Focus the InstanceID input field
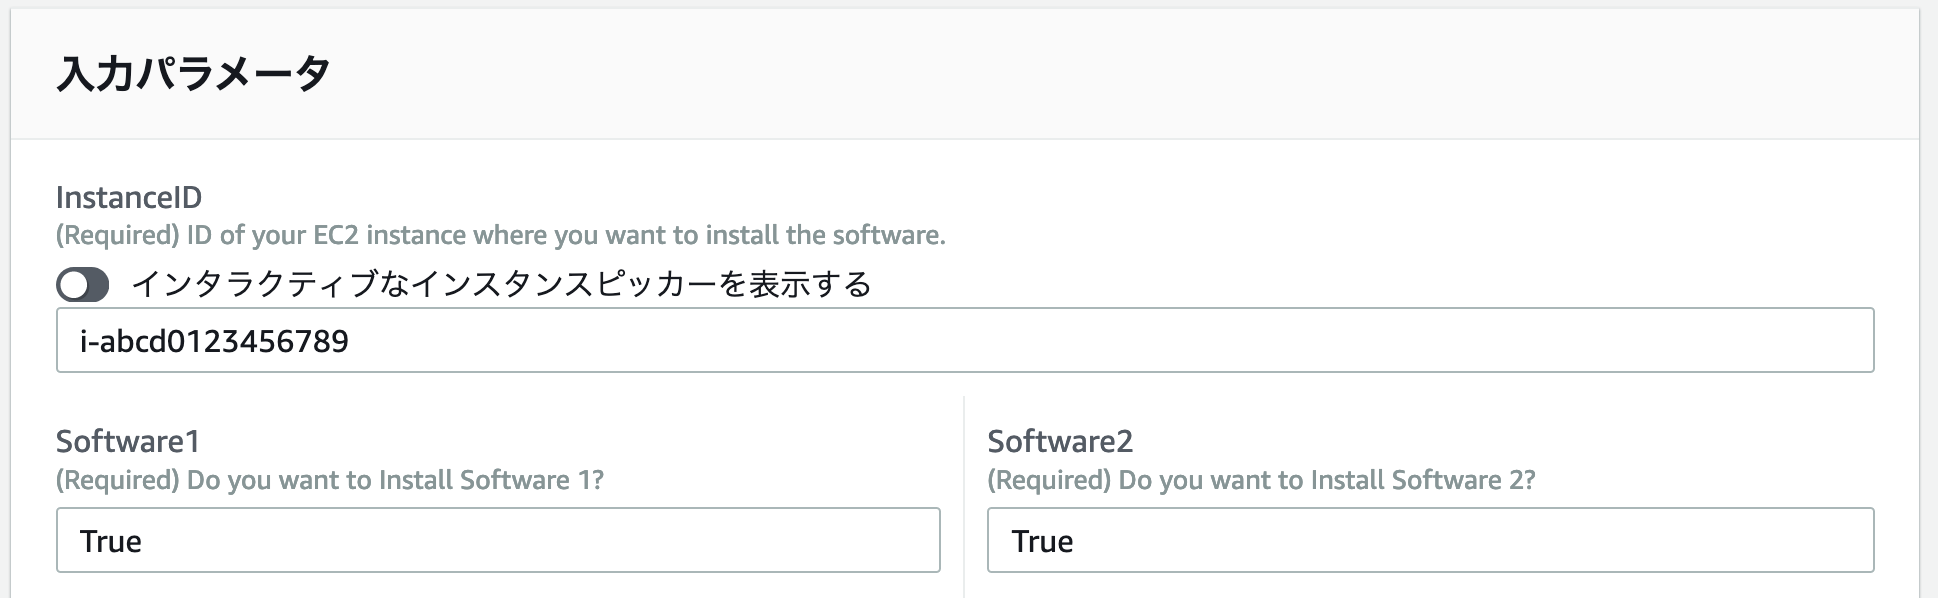Screen dimensions: 1938x598 pyautogui.click(x=965, y=340)
